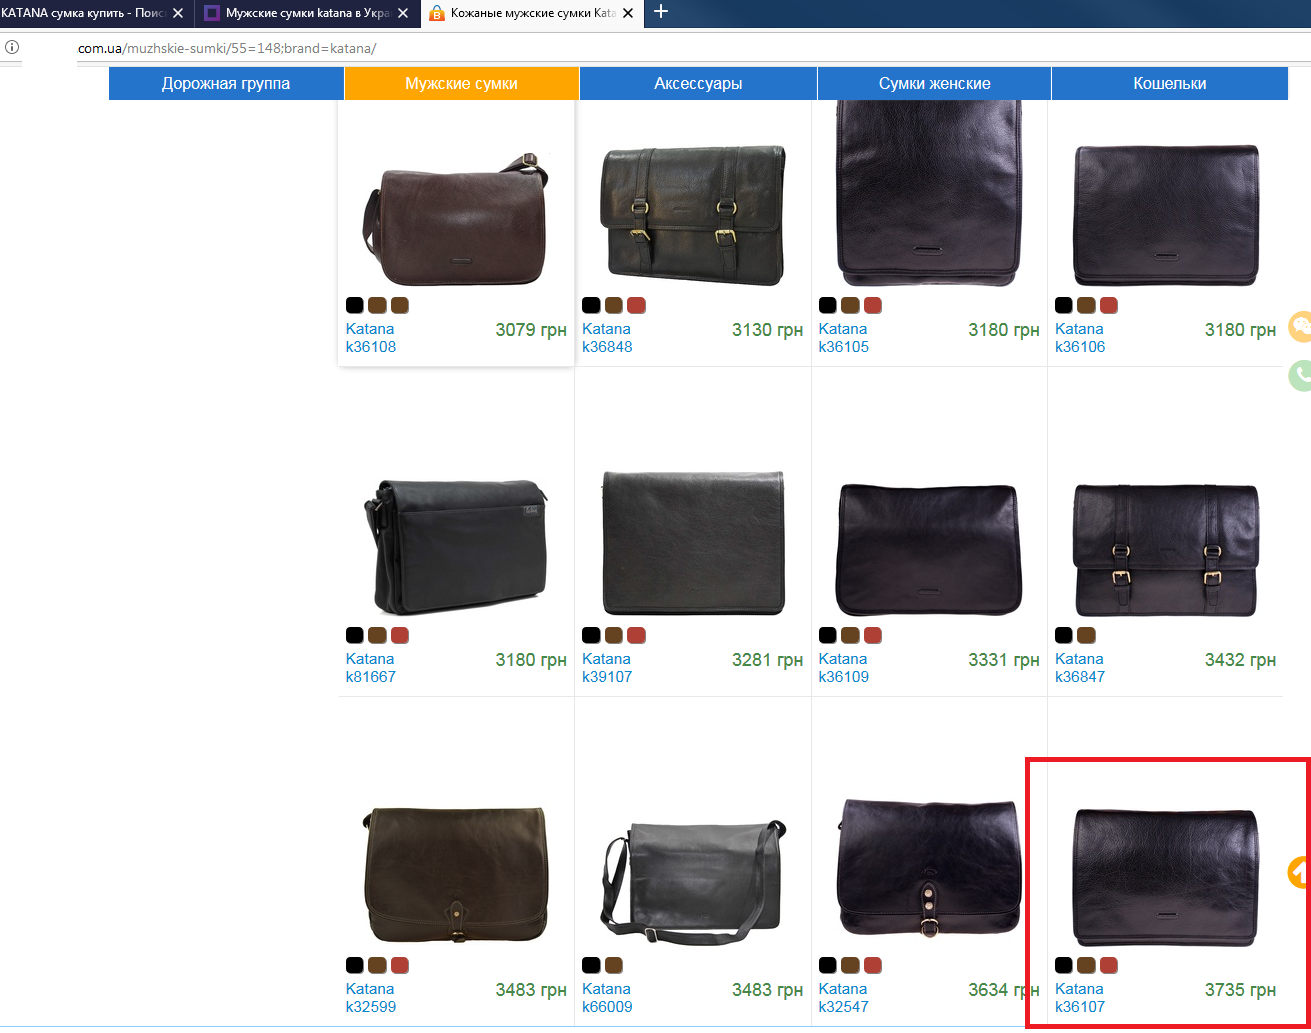The image size is (1311, 1033).
Task: Pick the brown swatch for k39107
Action: tap(614, 635)
